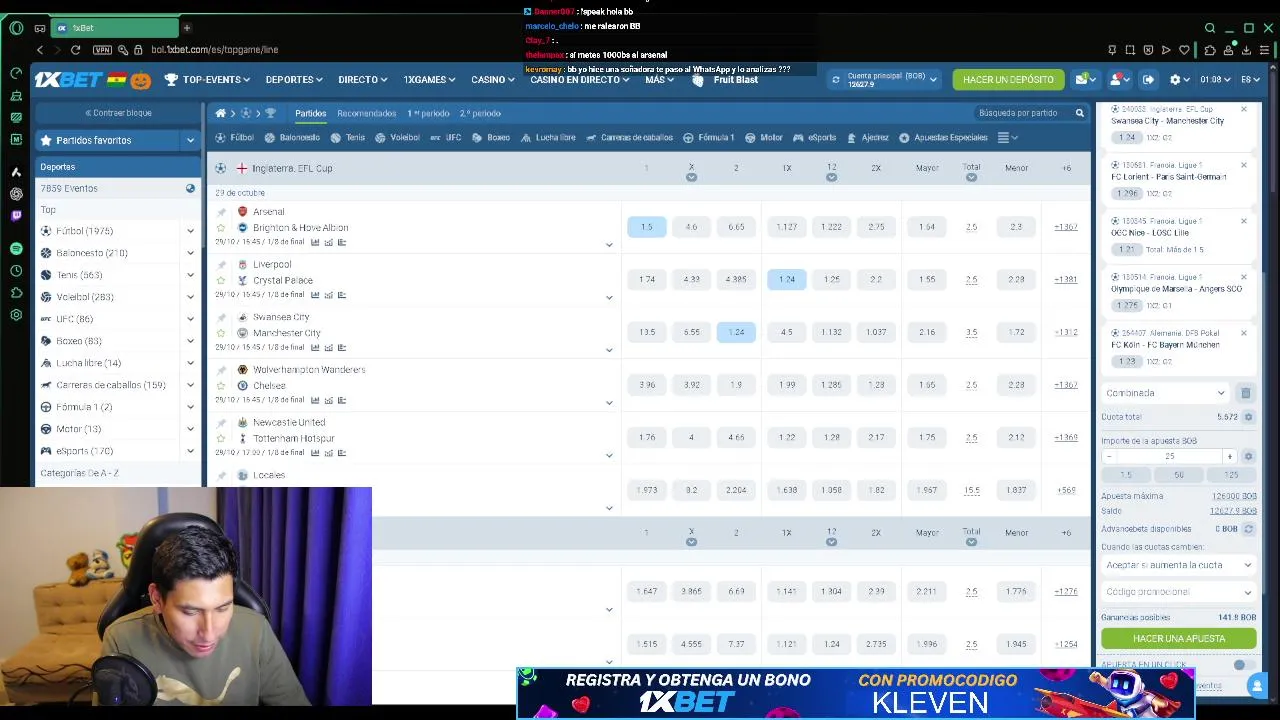Image resolution: width=1280 pixels, height=720 pixels.
Task: Select Arsenal win odds 1.5
Action: click(x=647, y=227)
